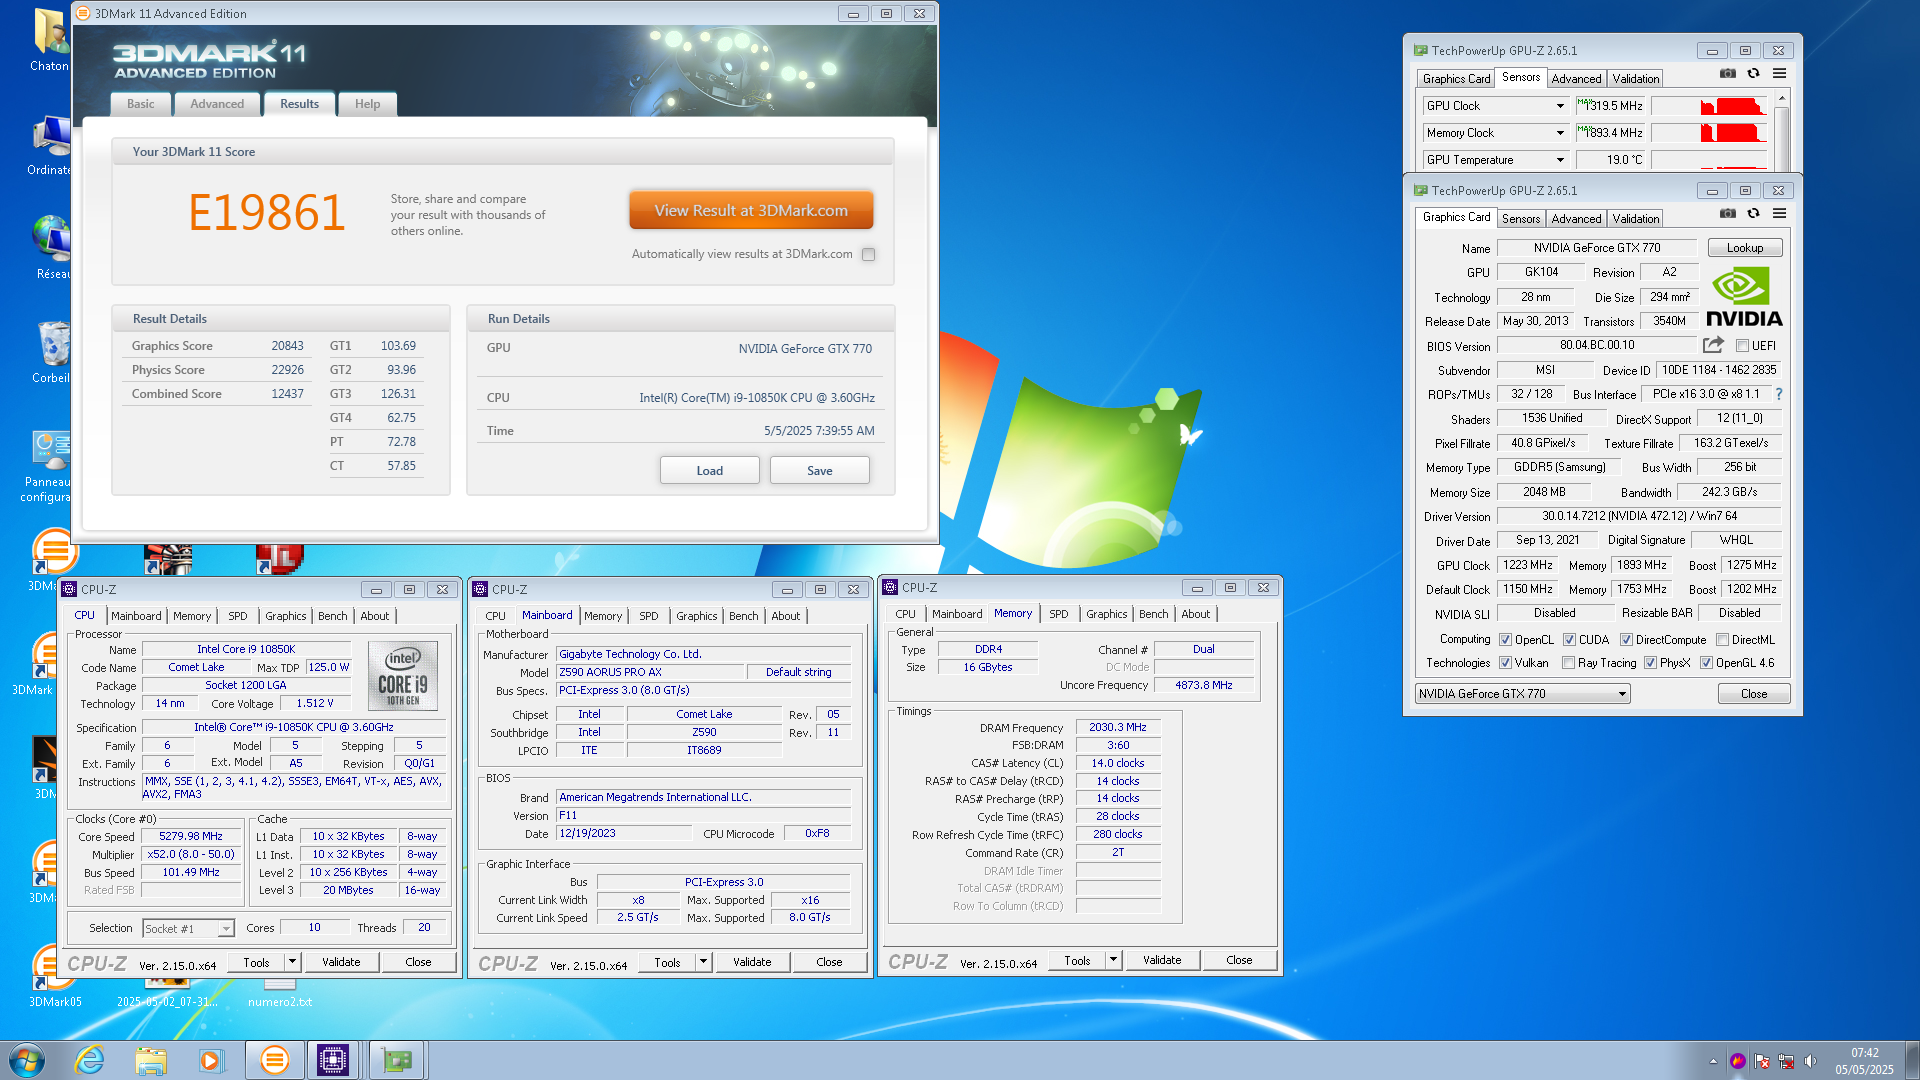1920x1080 pixels.
Task: Click the BIOS export arrow icon in GPU-Z
Action: click(1713, 345)
